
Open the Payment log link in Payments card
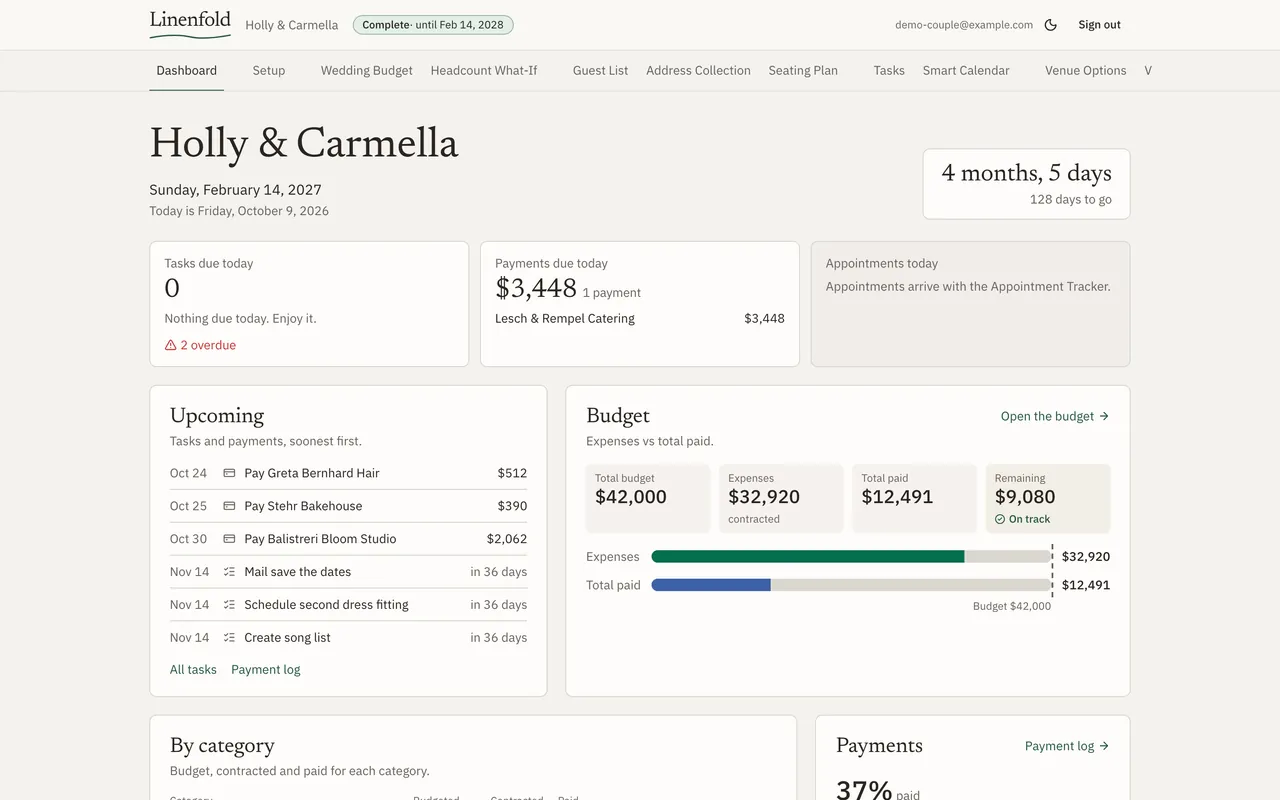coord(1067,746)
